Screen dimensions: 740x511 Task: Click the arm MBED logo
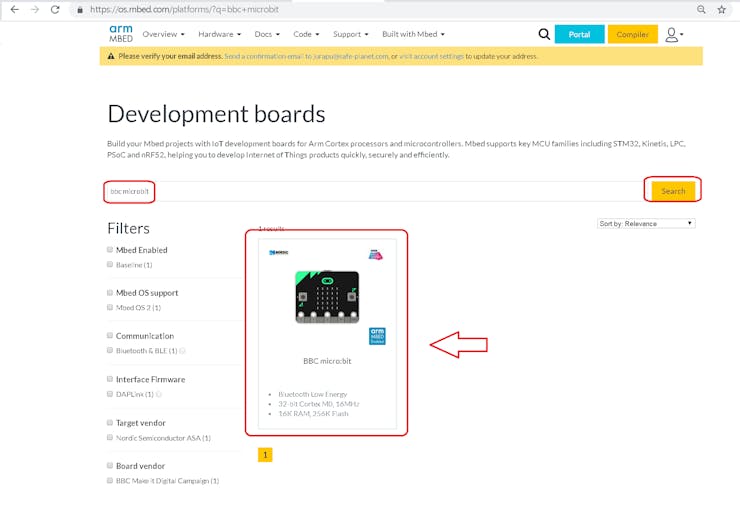point(121,34)
